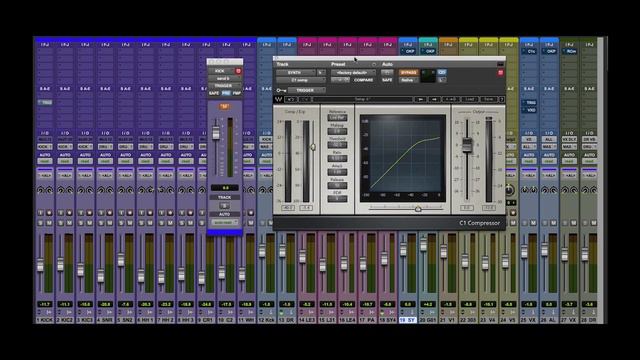Solo track 3 in the mixer
Viewport: 640px width, 360px height.
(81, 223)
